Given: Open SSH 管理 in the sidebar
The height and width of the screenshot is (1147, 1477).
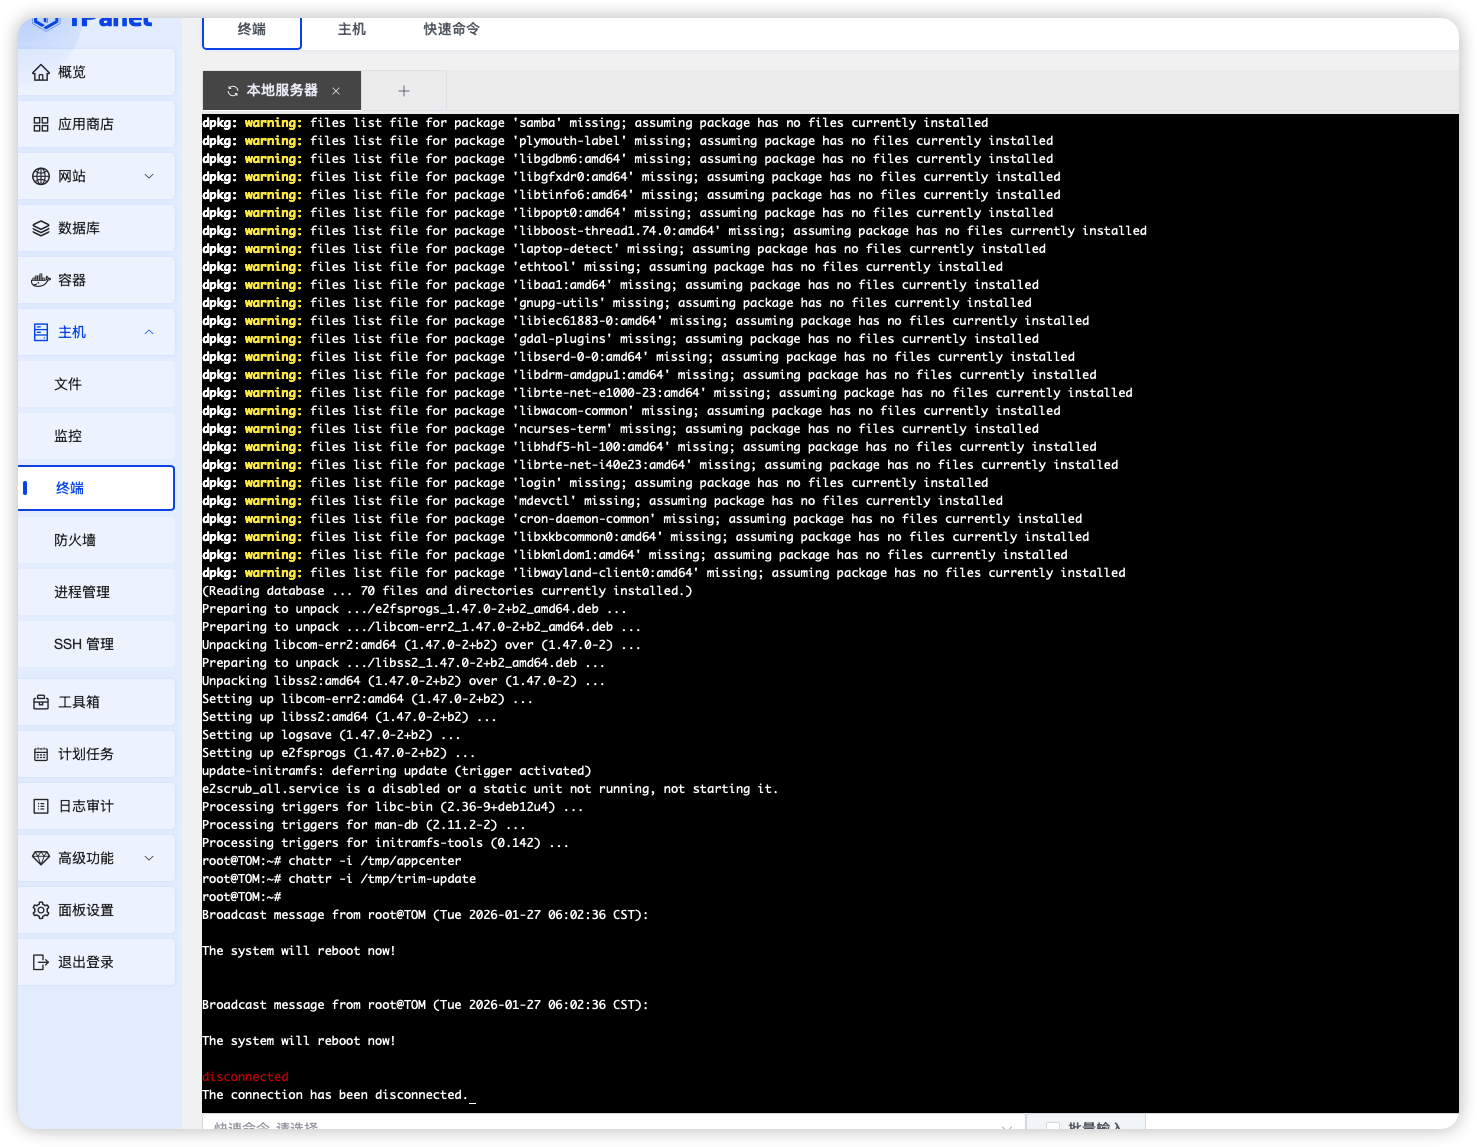Looking at the screenshot, I should click(96, 644).
